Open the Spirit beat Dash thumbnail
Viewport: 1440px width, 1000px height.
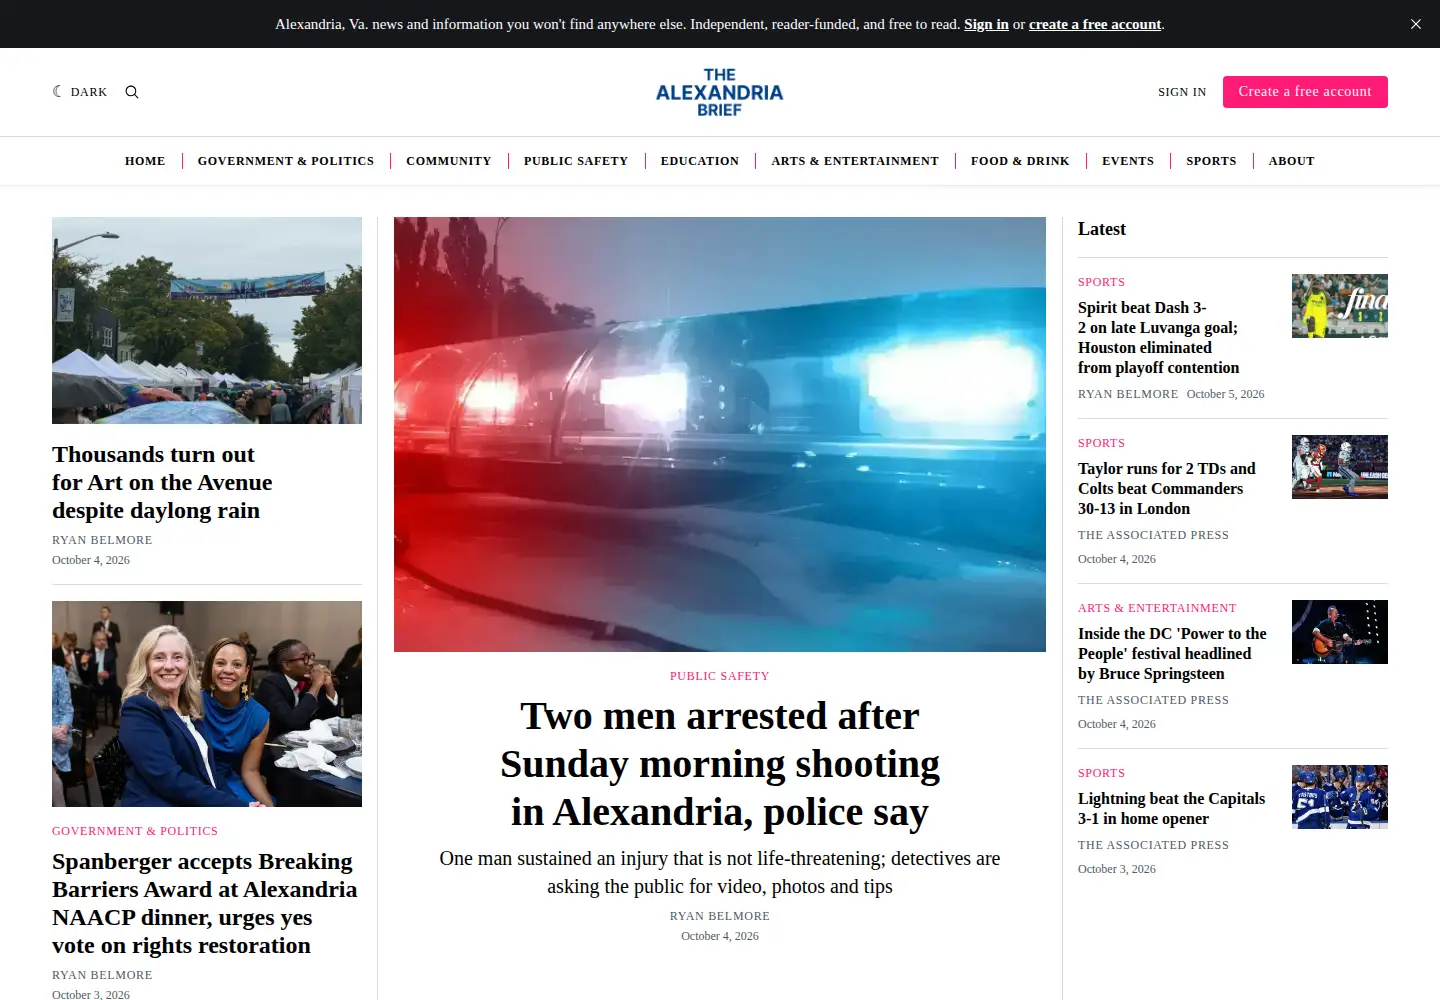pos(1340,306)
